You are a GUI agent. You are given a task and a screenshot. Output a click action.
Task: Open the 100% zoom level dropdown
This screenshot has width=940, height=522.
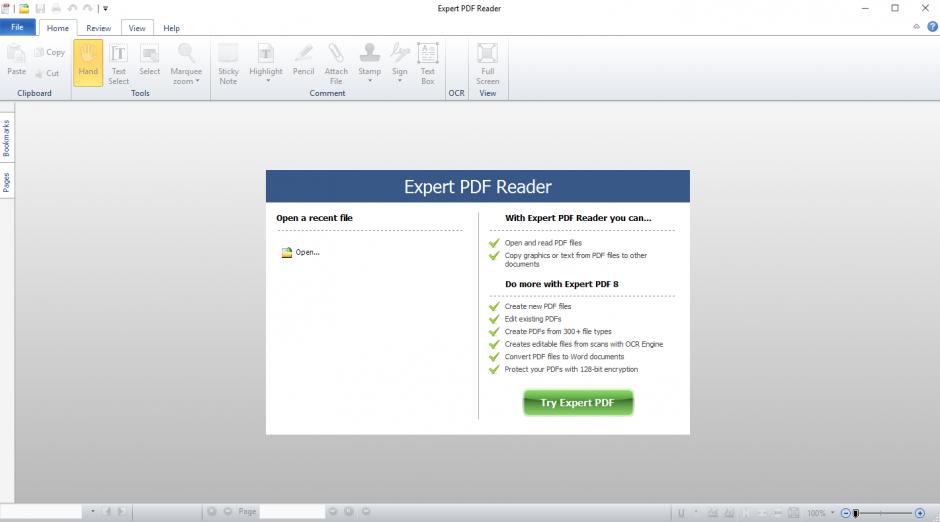(x=832, y=512)
